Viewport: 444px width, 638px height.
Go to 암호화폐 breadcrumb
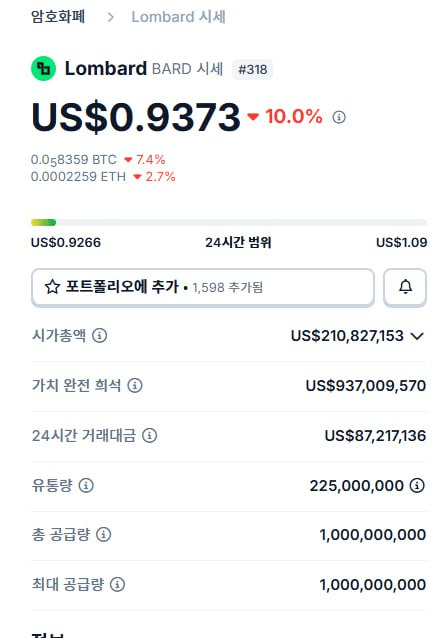(58, 17)
